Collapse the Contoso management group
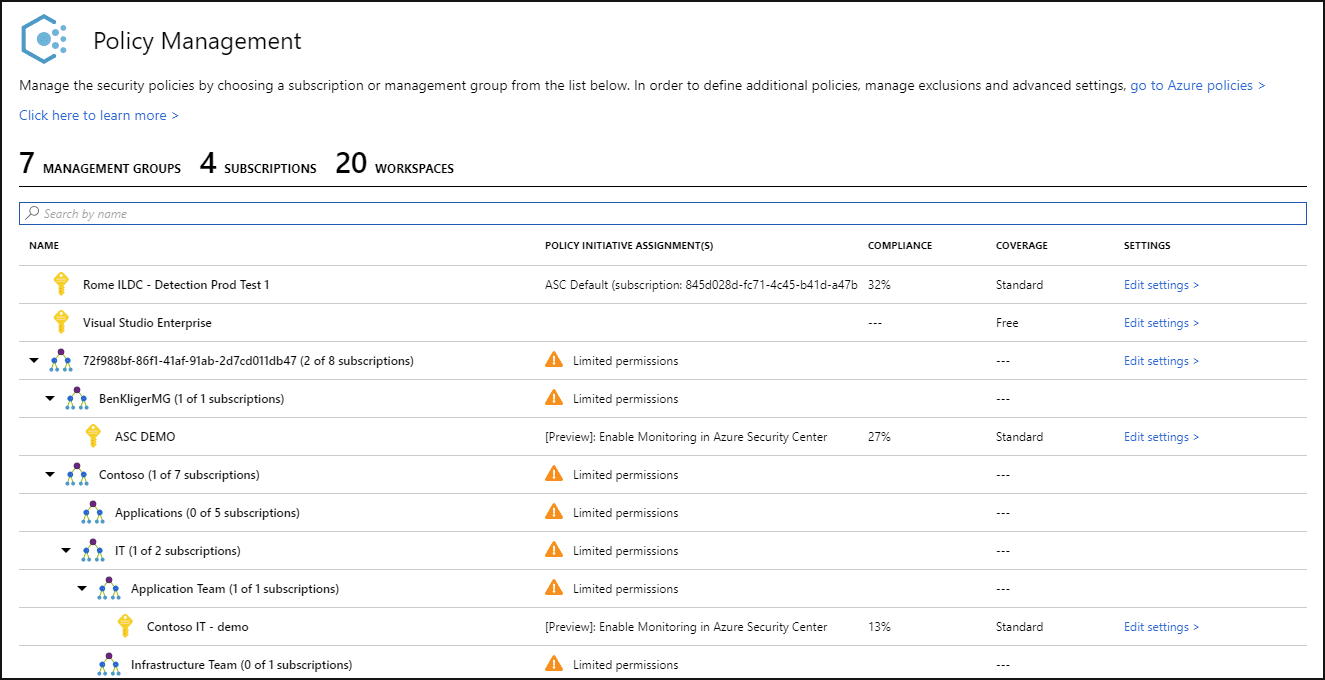This screenshot has width=1325, height=680. (51, 475)
